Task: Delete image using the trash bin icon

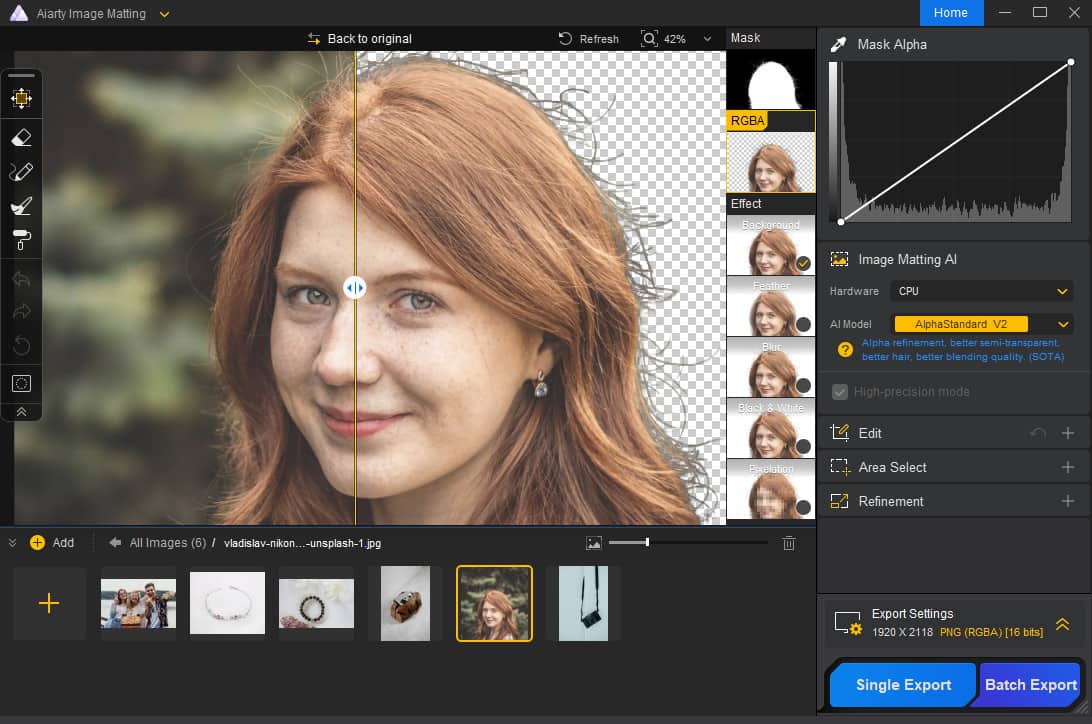Action: (x=789, y=543)
